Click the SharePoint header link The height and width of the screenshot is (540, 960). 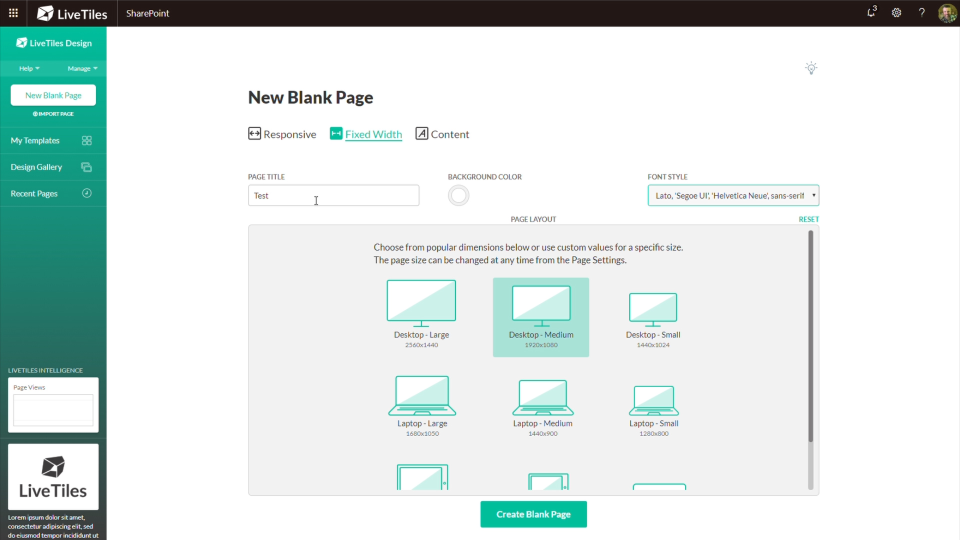(x=148, y=13)
